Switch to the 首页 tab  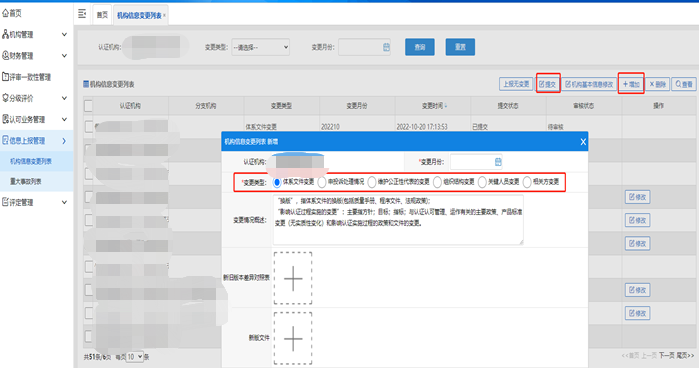[103, 15]
